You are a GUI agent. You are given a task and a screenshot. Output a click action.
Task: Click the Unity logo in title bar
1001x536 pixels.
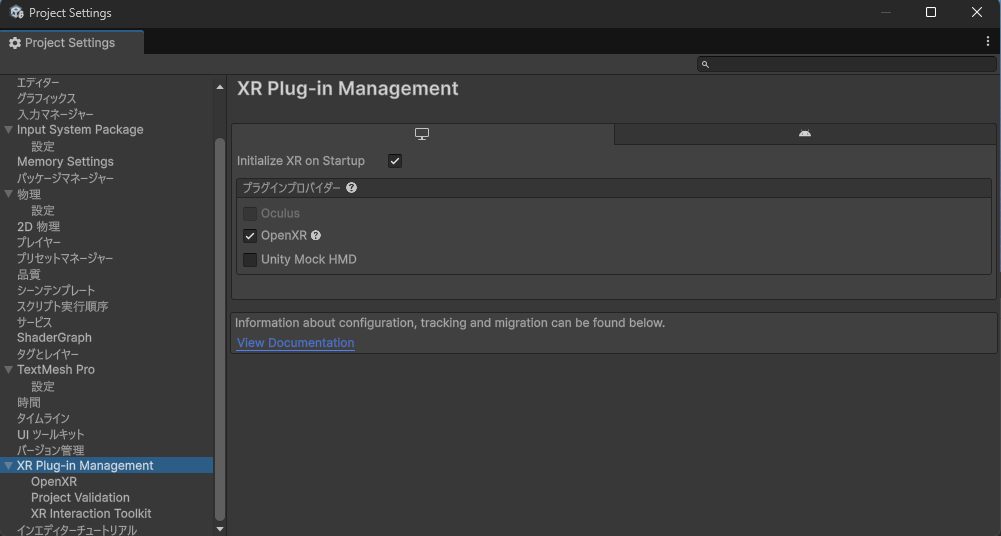(x=16, y=12)
